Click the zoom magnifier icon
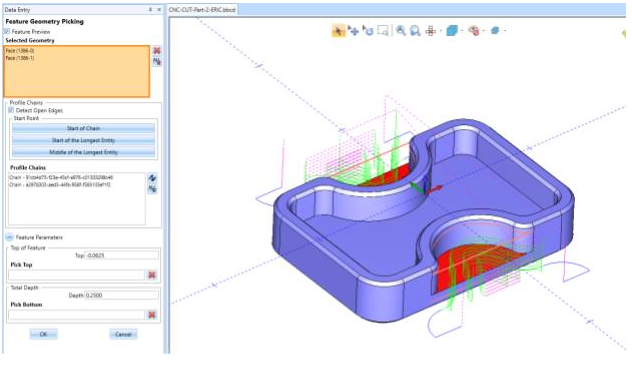 pos(401,31)
